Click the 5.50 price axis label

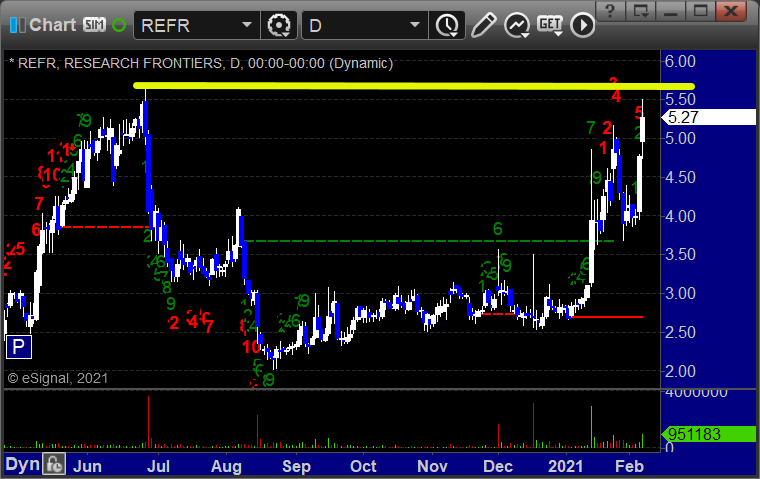pyautogui.click(x=680, y=99)
